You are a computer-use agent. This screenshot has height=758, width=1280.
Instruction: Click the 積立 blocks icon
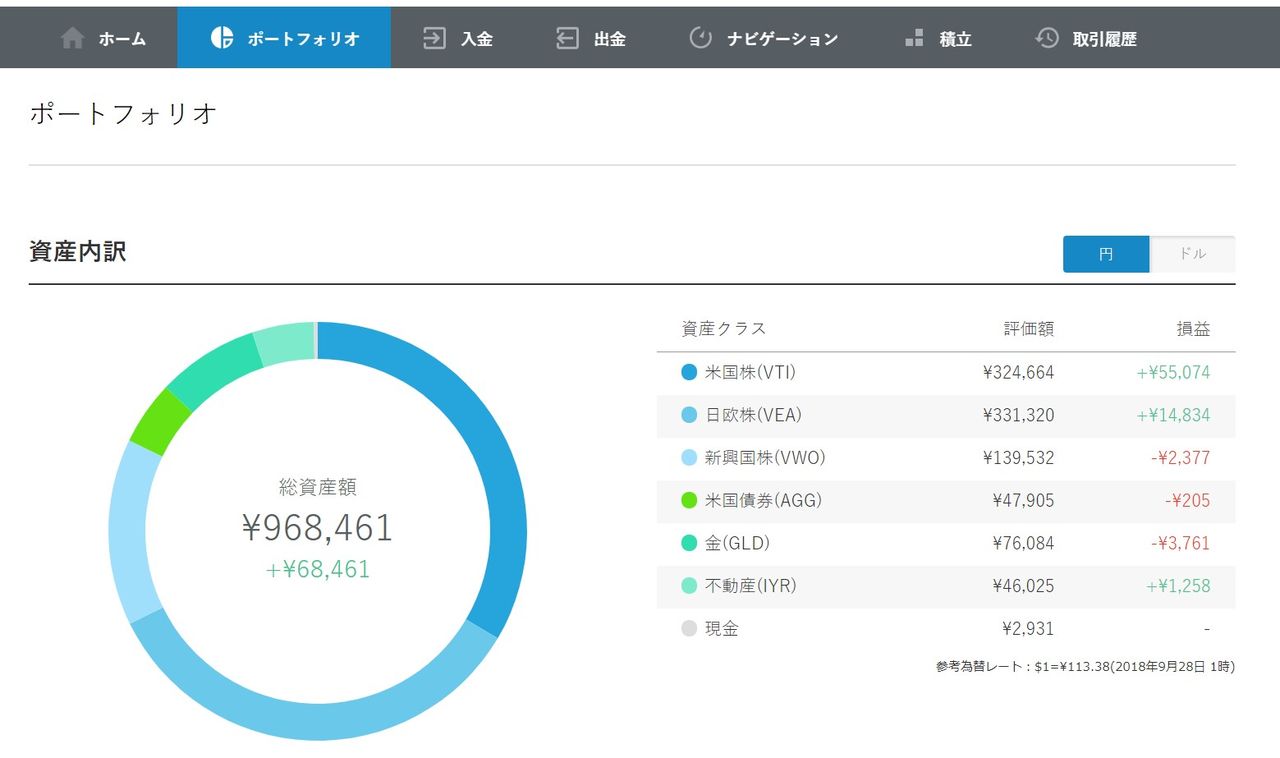click(x=914, y=38)
